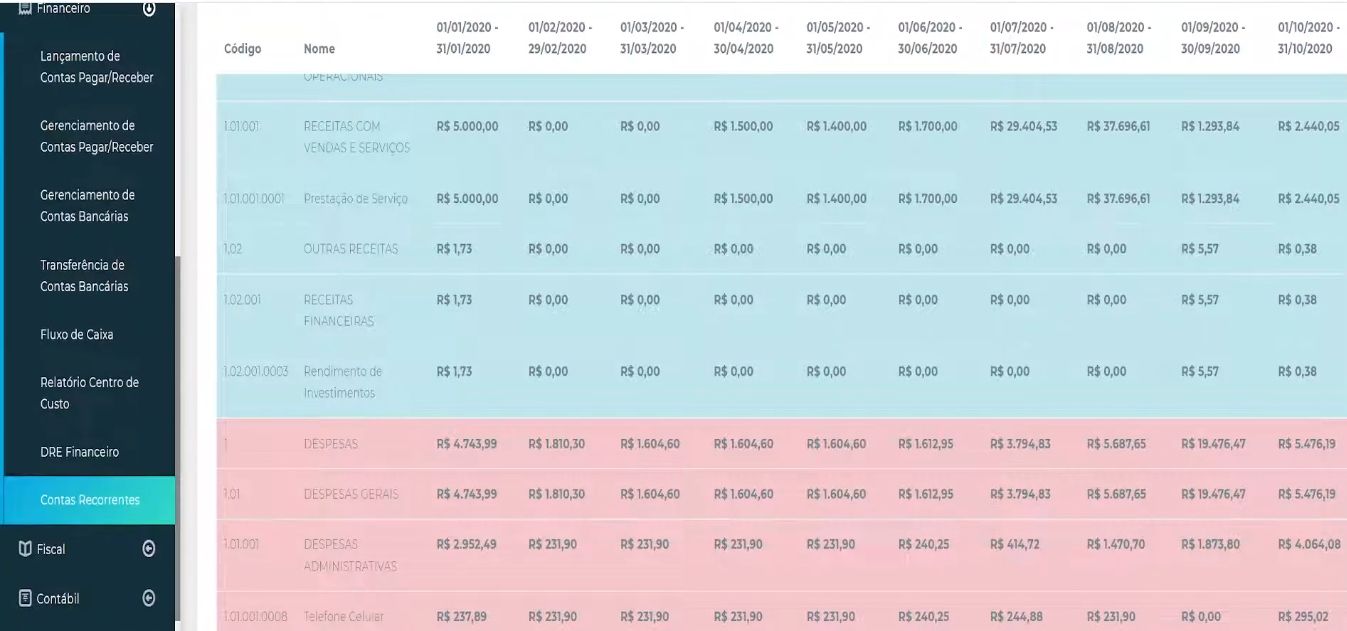Select Contas Recorrentes in sidebar

click(89, 500)
